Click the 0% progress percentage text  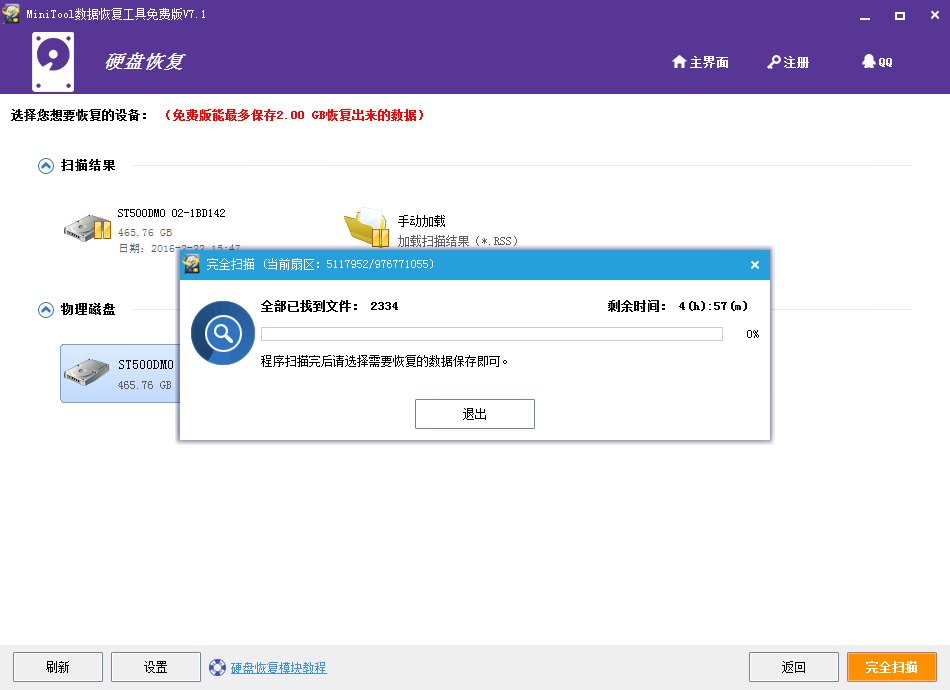click(752, 334)
